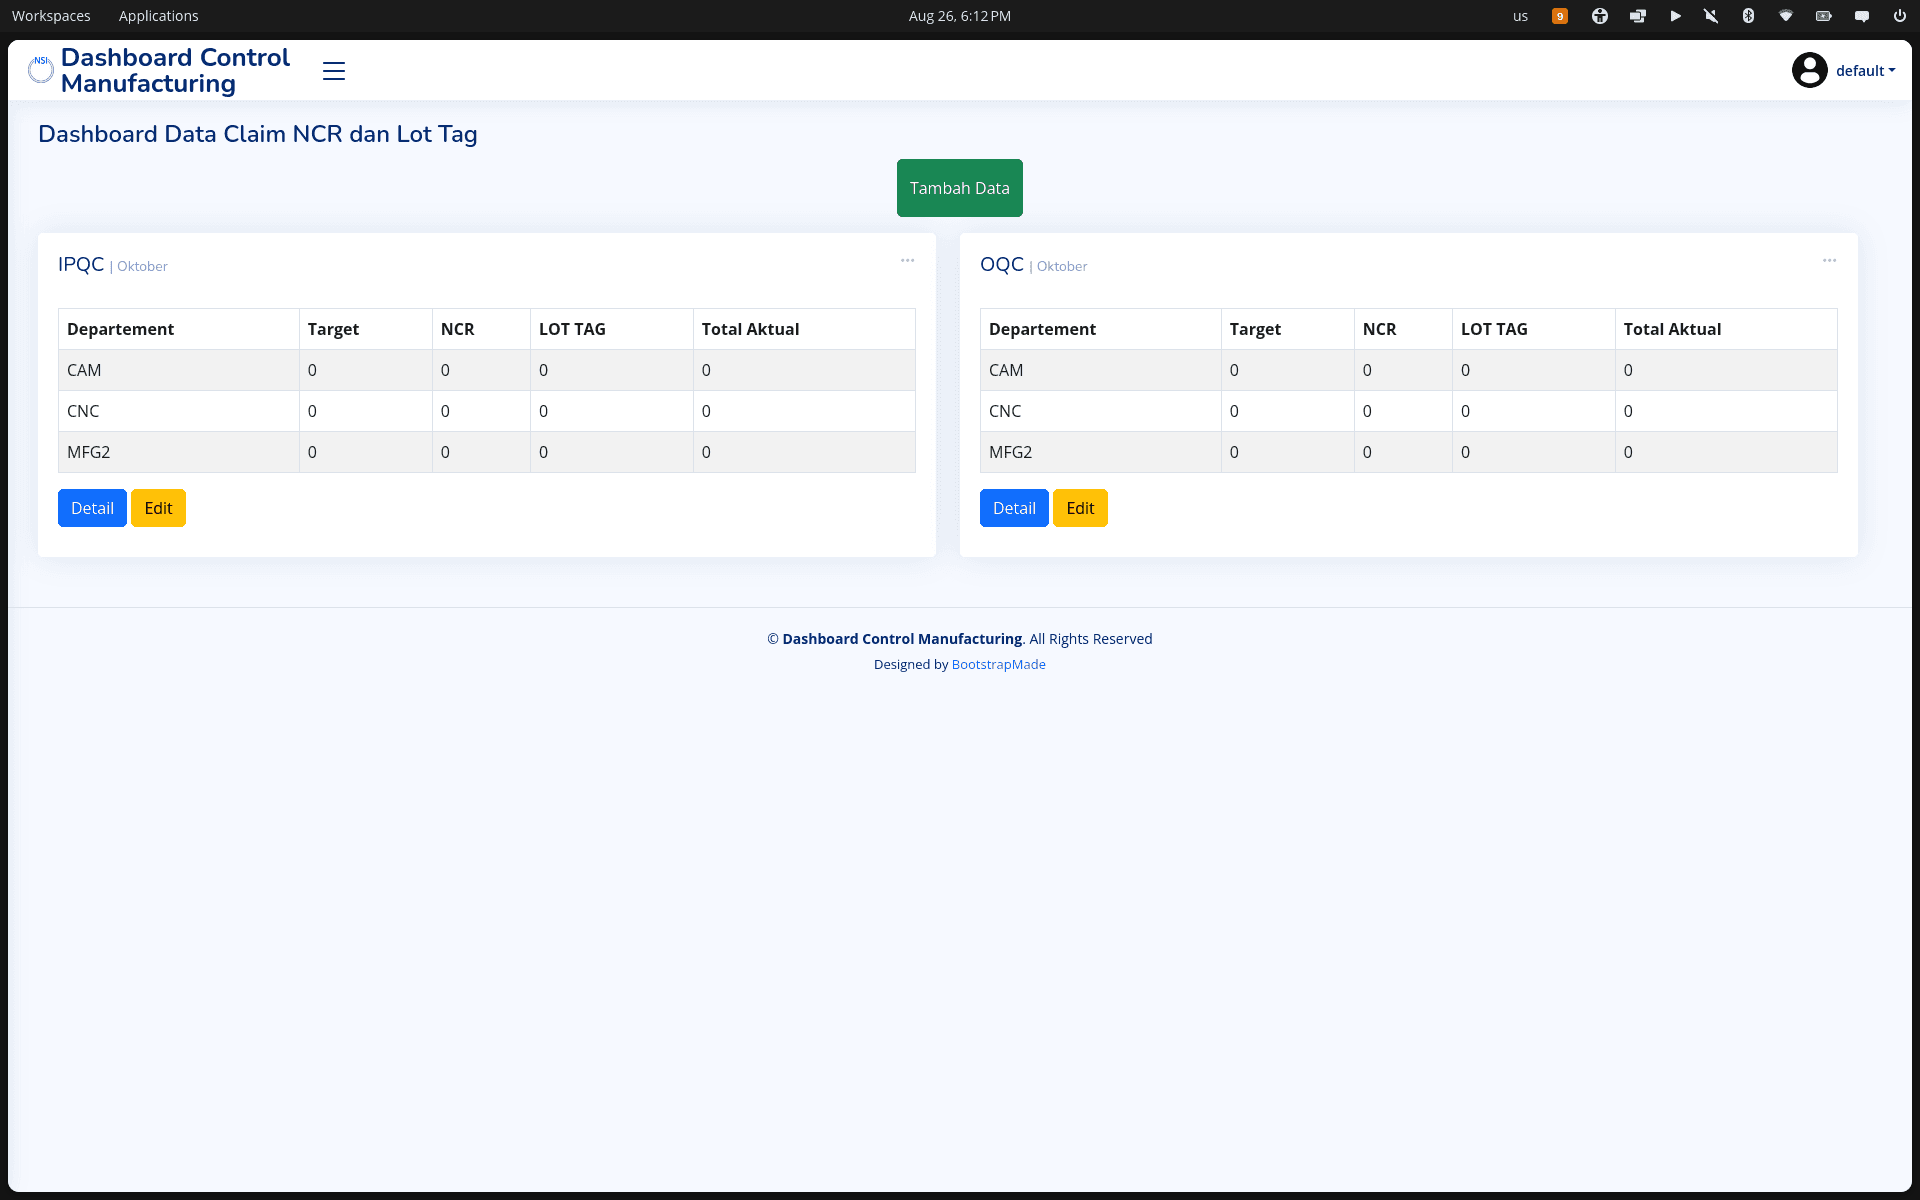Select MFG2 row in OQC table
The image size is (1920, 1200).
(1408, 452)
